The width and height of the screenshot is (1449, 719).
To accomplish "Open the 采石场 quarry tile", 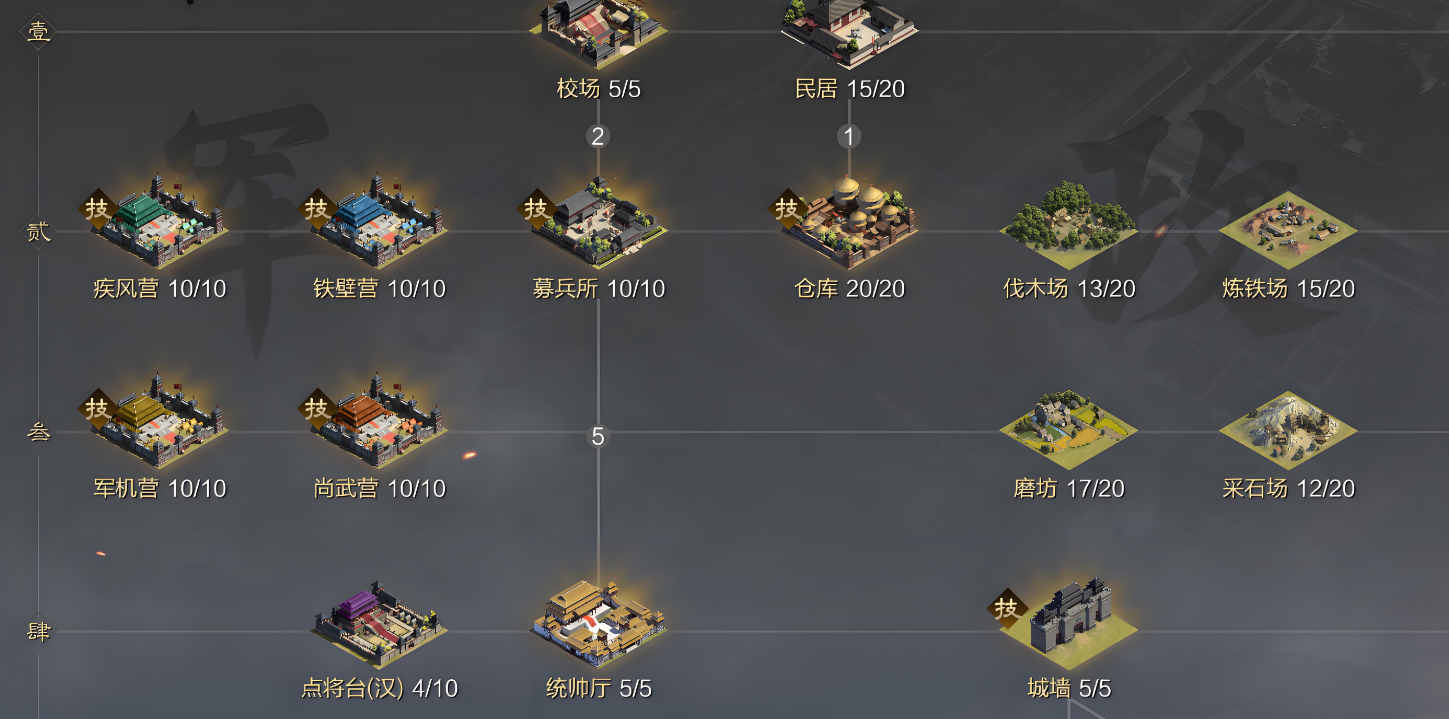I will pyautogui.click(x=1288, y=430).
